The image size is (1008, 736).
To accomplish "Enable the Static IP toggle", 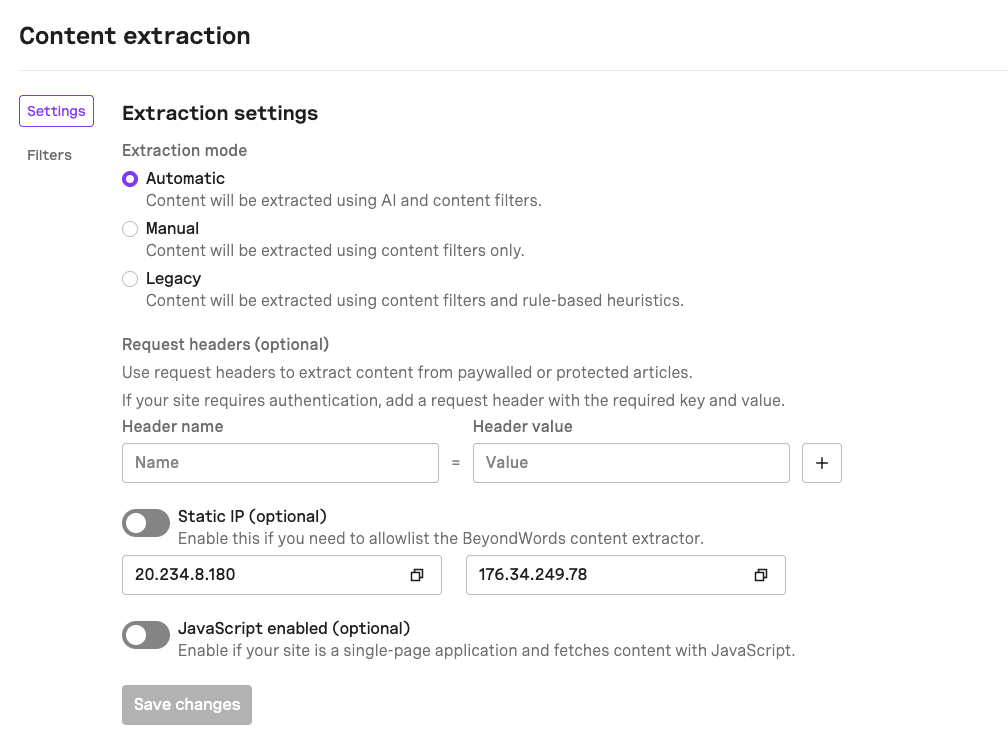I will pyautogui.click(x=146, y=523).
